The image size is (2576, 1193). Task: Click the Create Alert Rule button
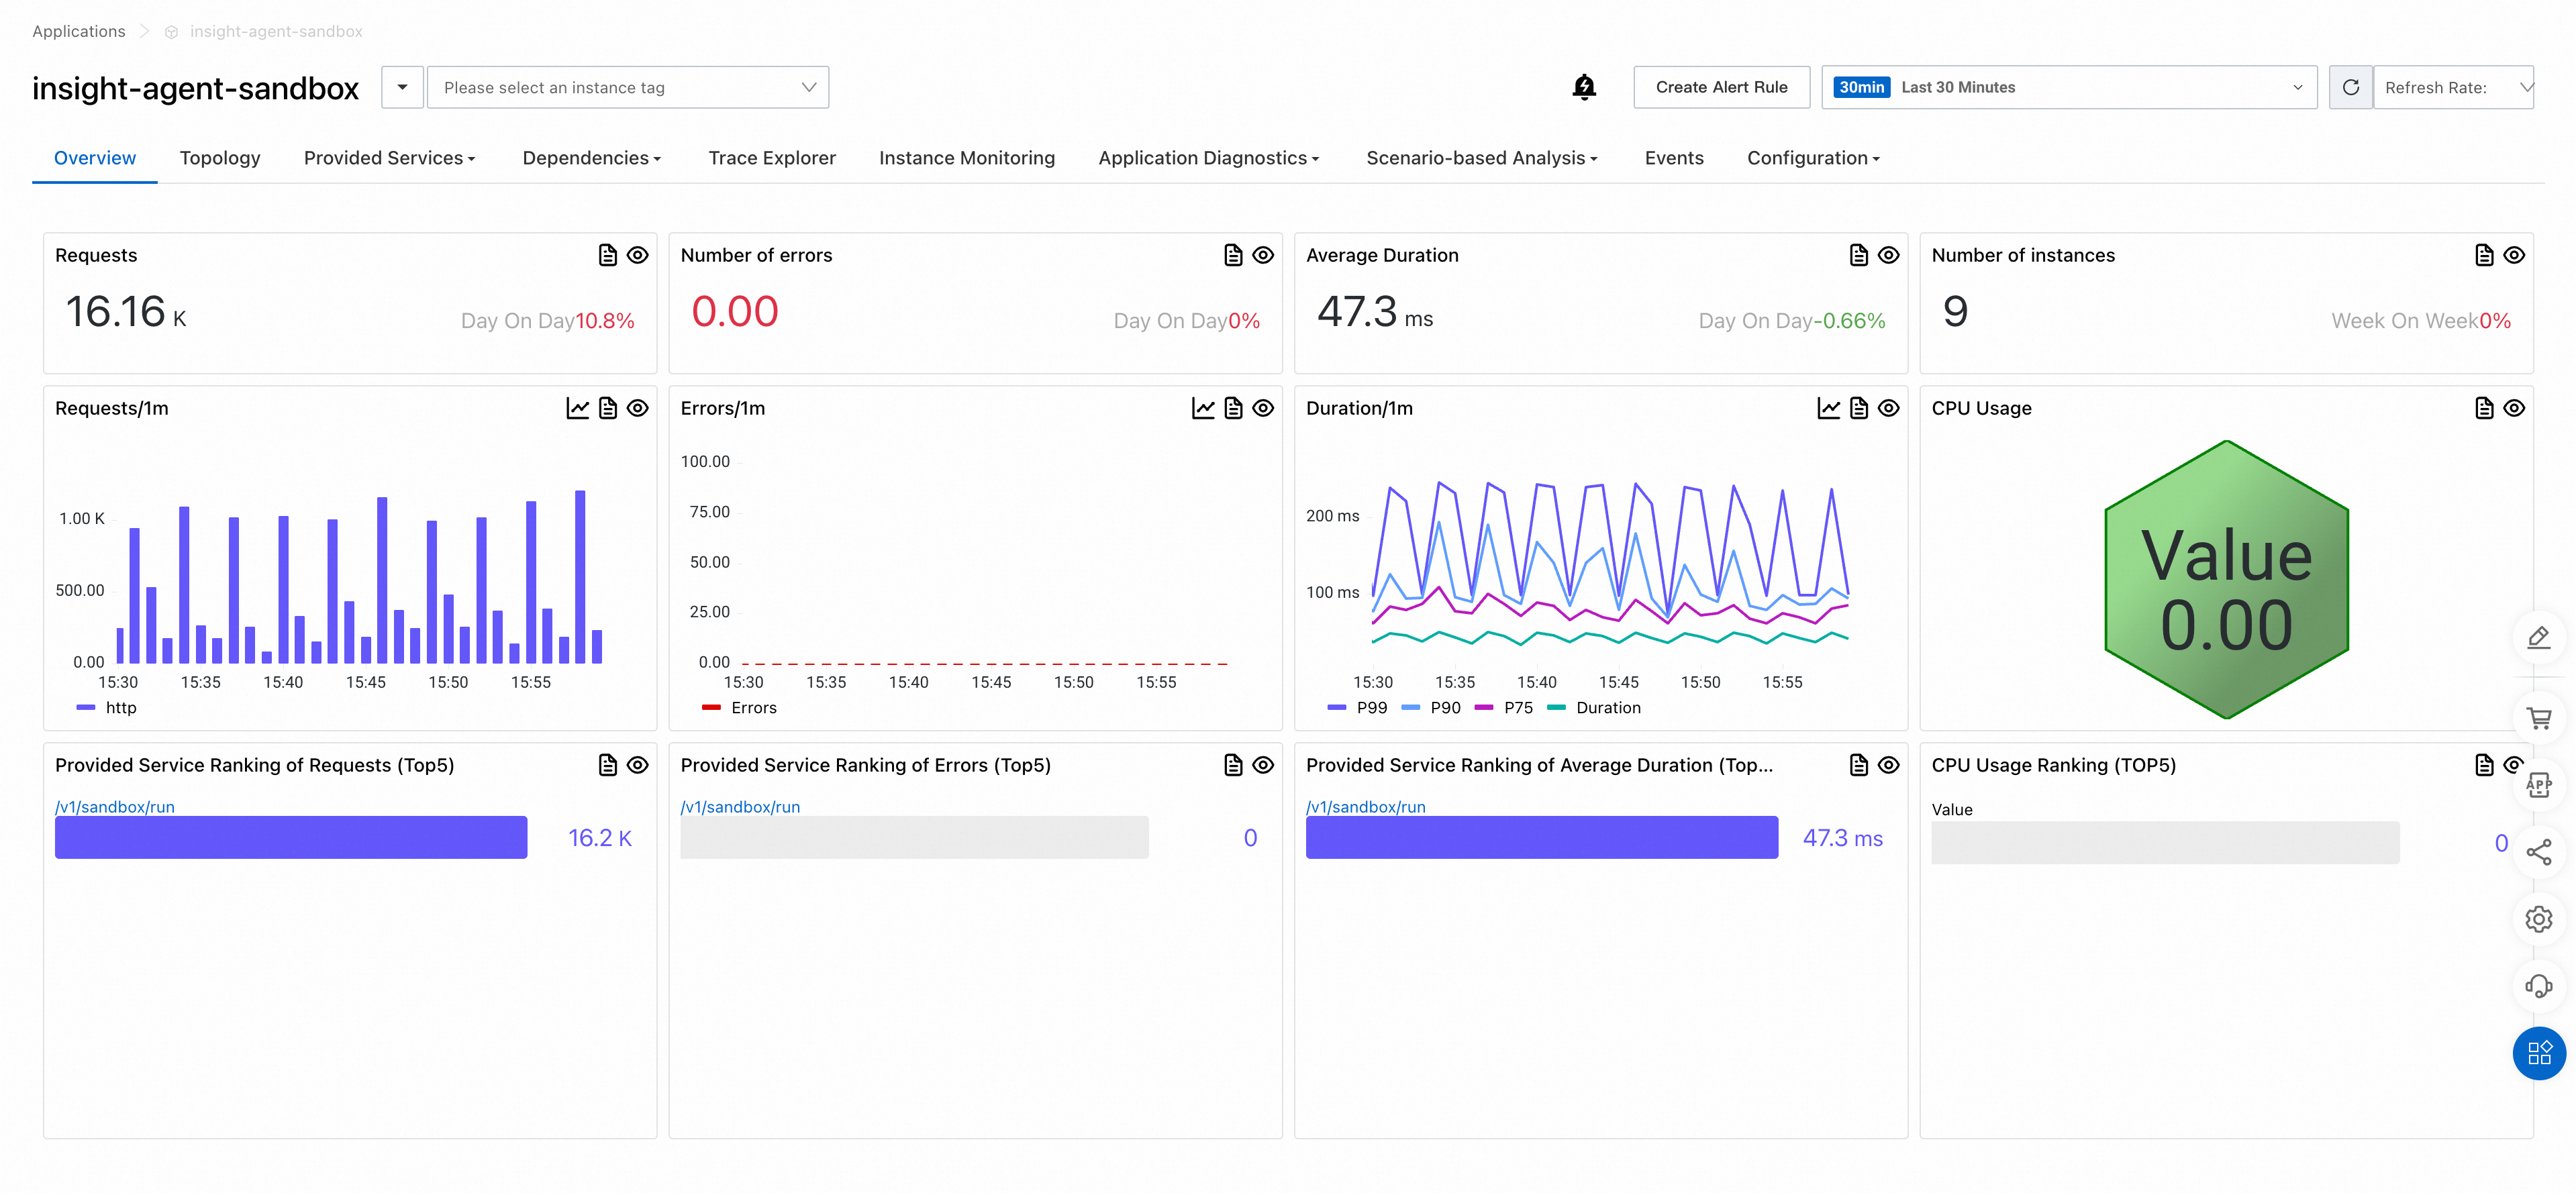click(1721, 88)
